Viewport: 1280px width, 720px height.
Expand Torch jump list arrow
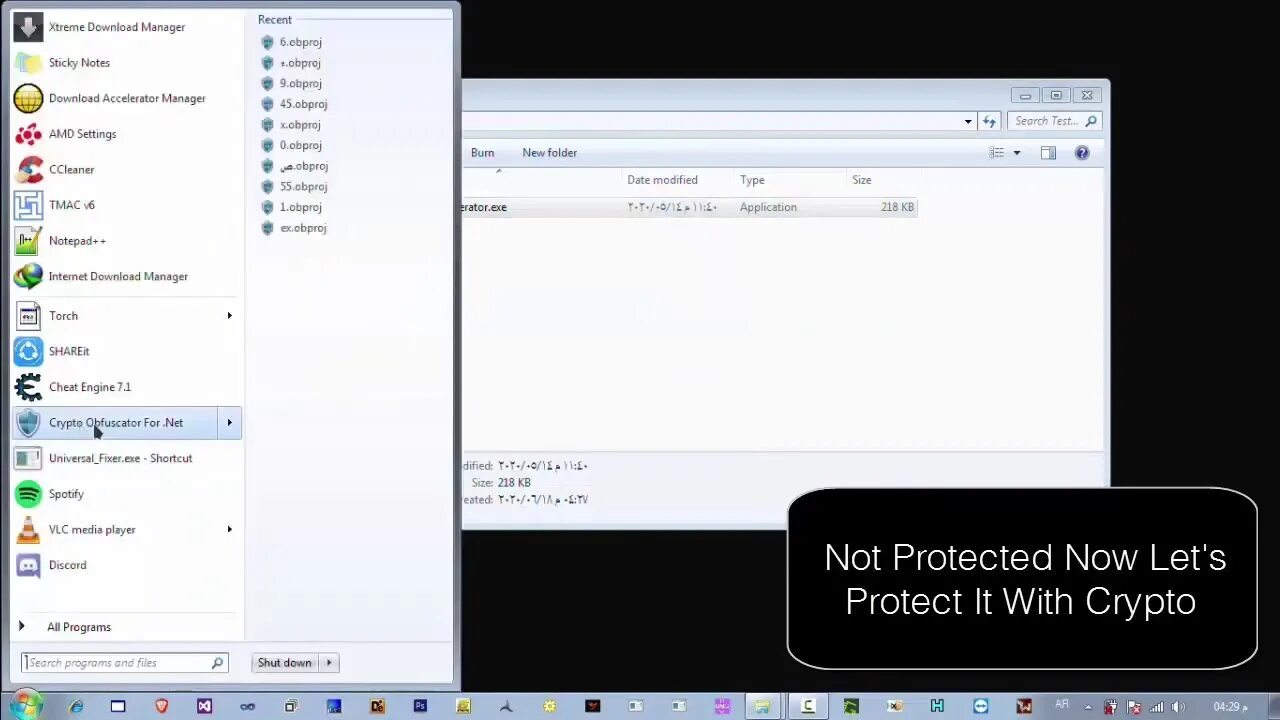[x=229, y=316]
